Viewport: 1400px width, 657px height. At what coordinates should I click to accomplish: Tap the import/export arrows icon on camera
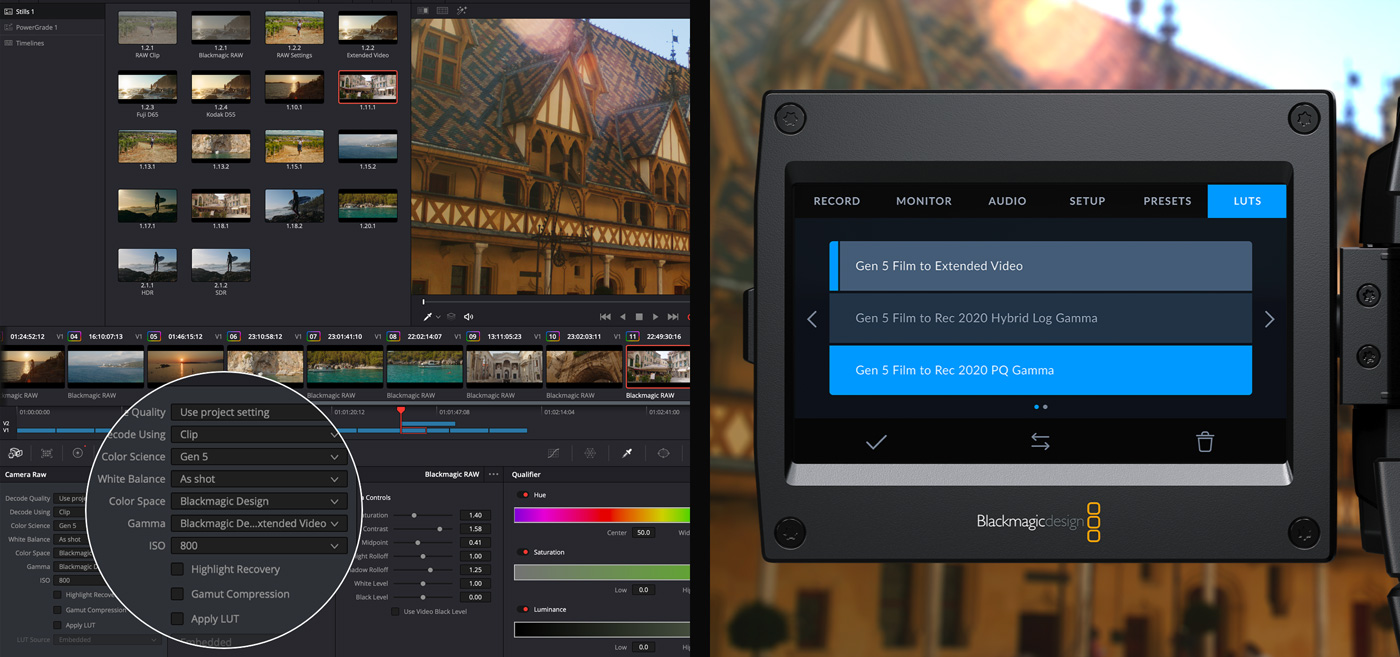coord(1040,442)
